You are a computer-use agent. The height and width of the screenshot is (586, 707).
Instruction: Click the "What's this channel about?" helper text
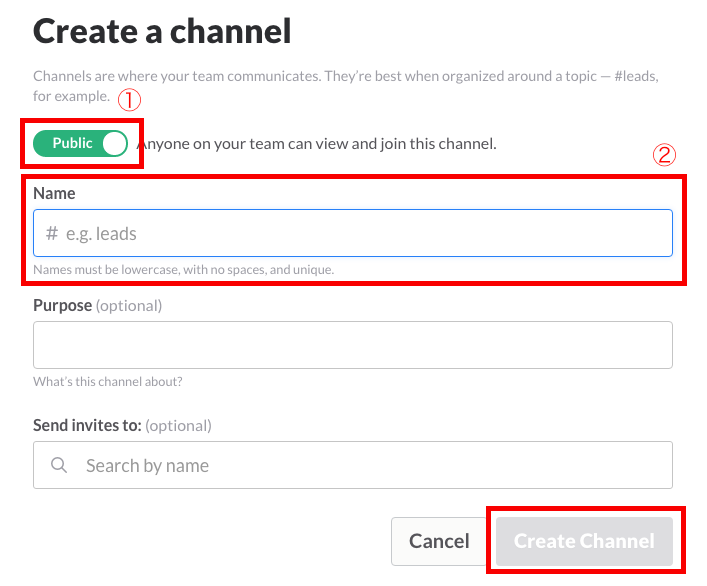[108, 381]
